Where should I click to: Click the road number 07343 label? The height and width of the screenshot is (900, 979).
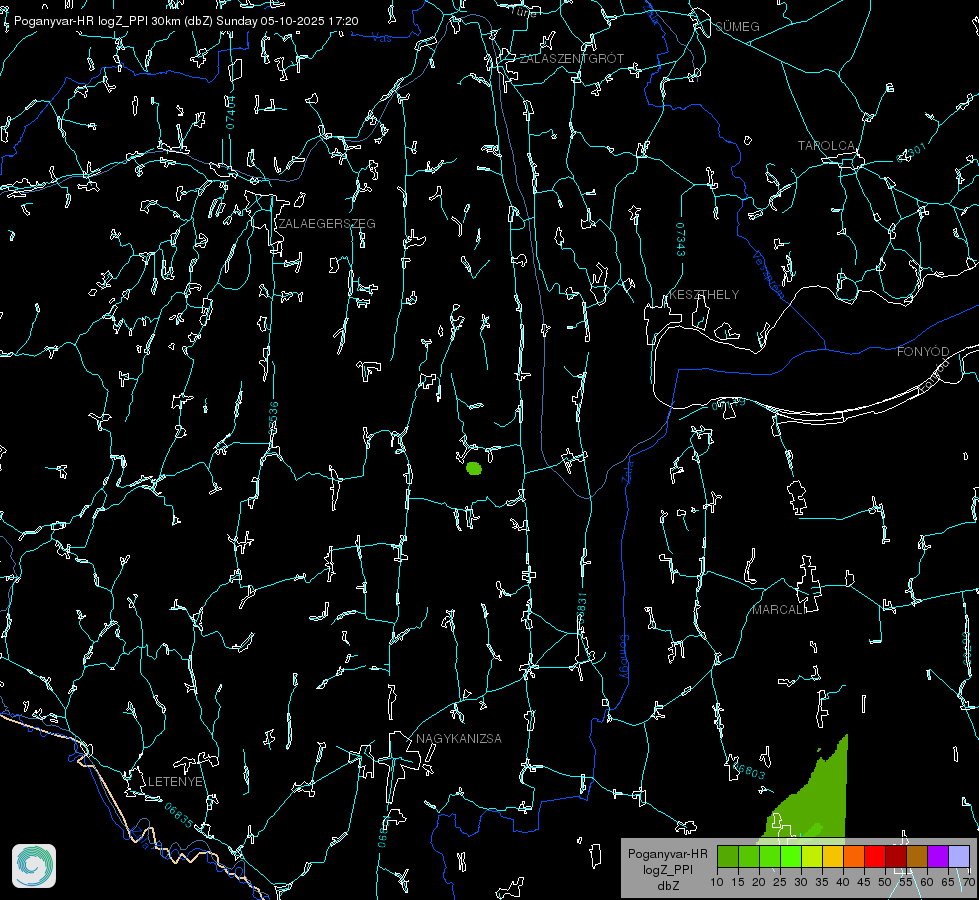click(681, 239)
